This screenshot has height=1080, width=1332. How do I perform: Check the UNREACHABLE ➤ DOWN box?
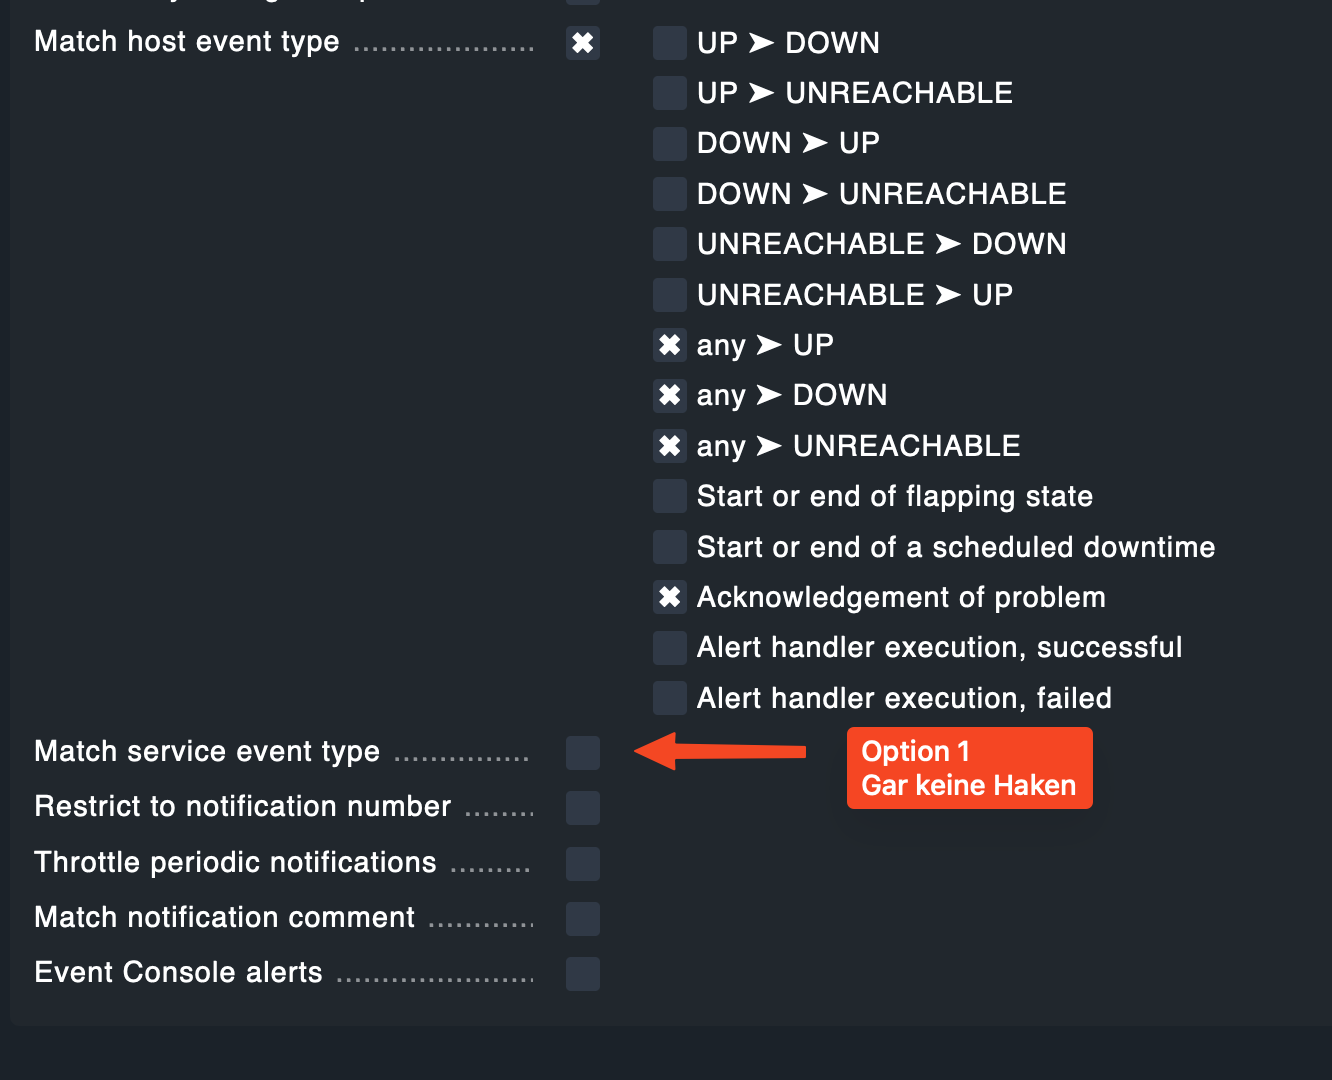pos(669,244)
